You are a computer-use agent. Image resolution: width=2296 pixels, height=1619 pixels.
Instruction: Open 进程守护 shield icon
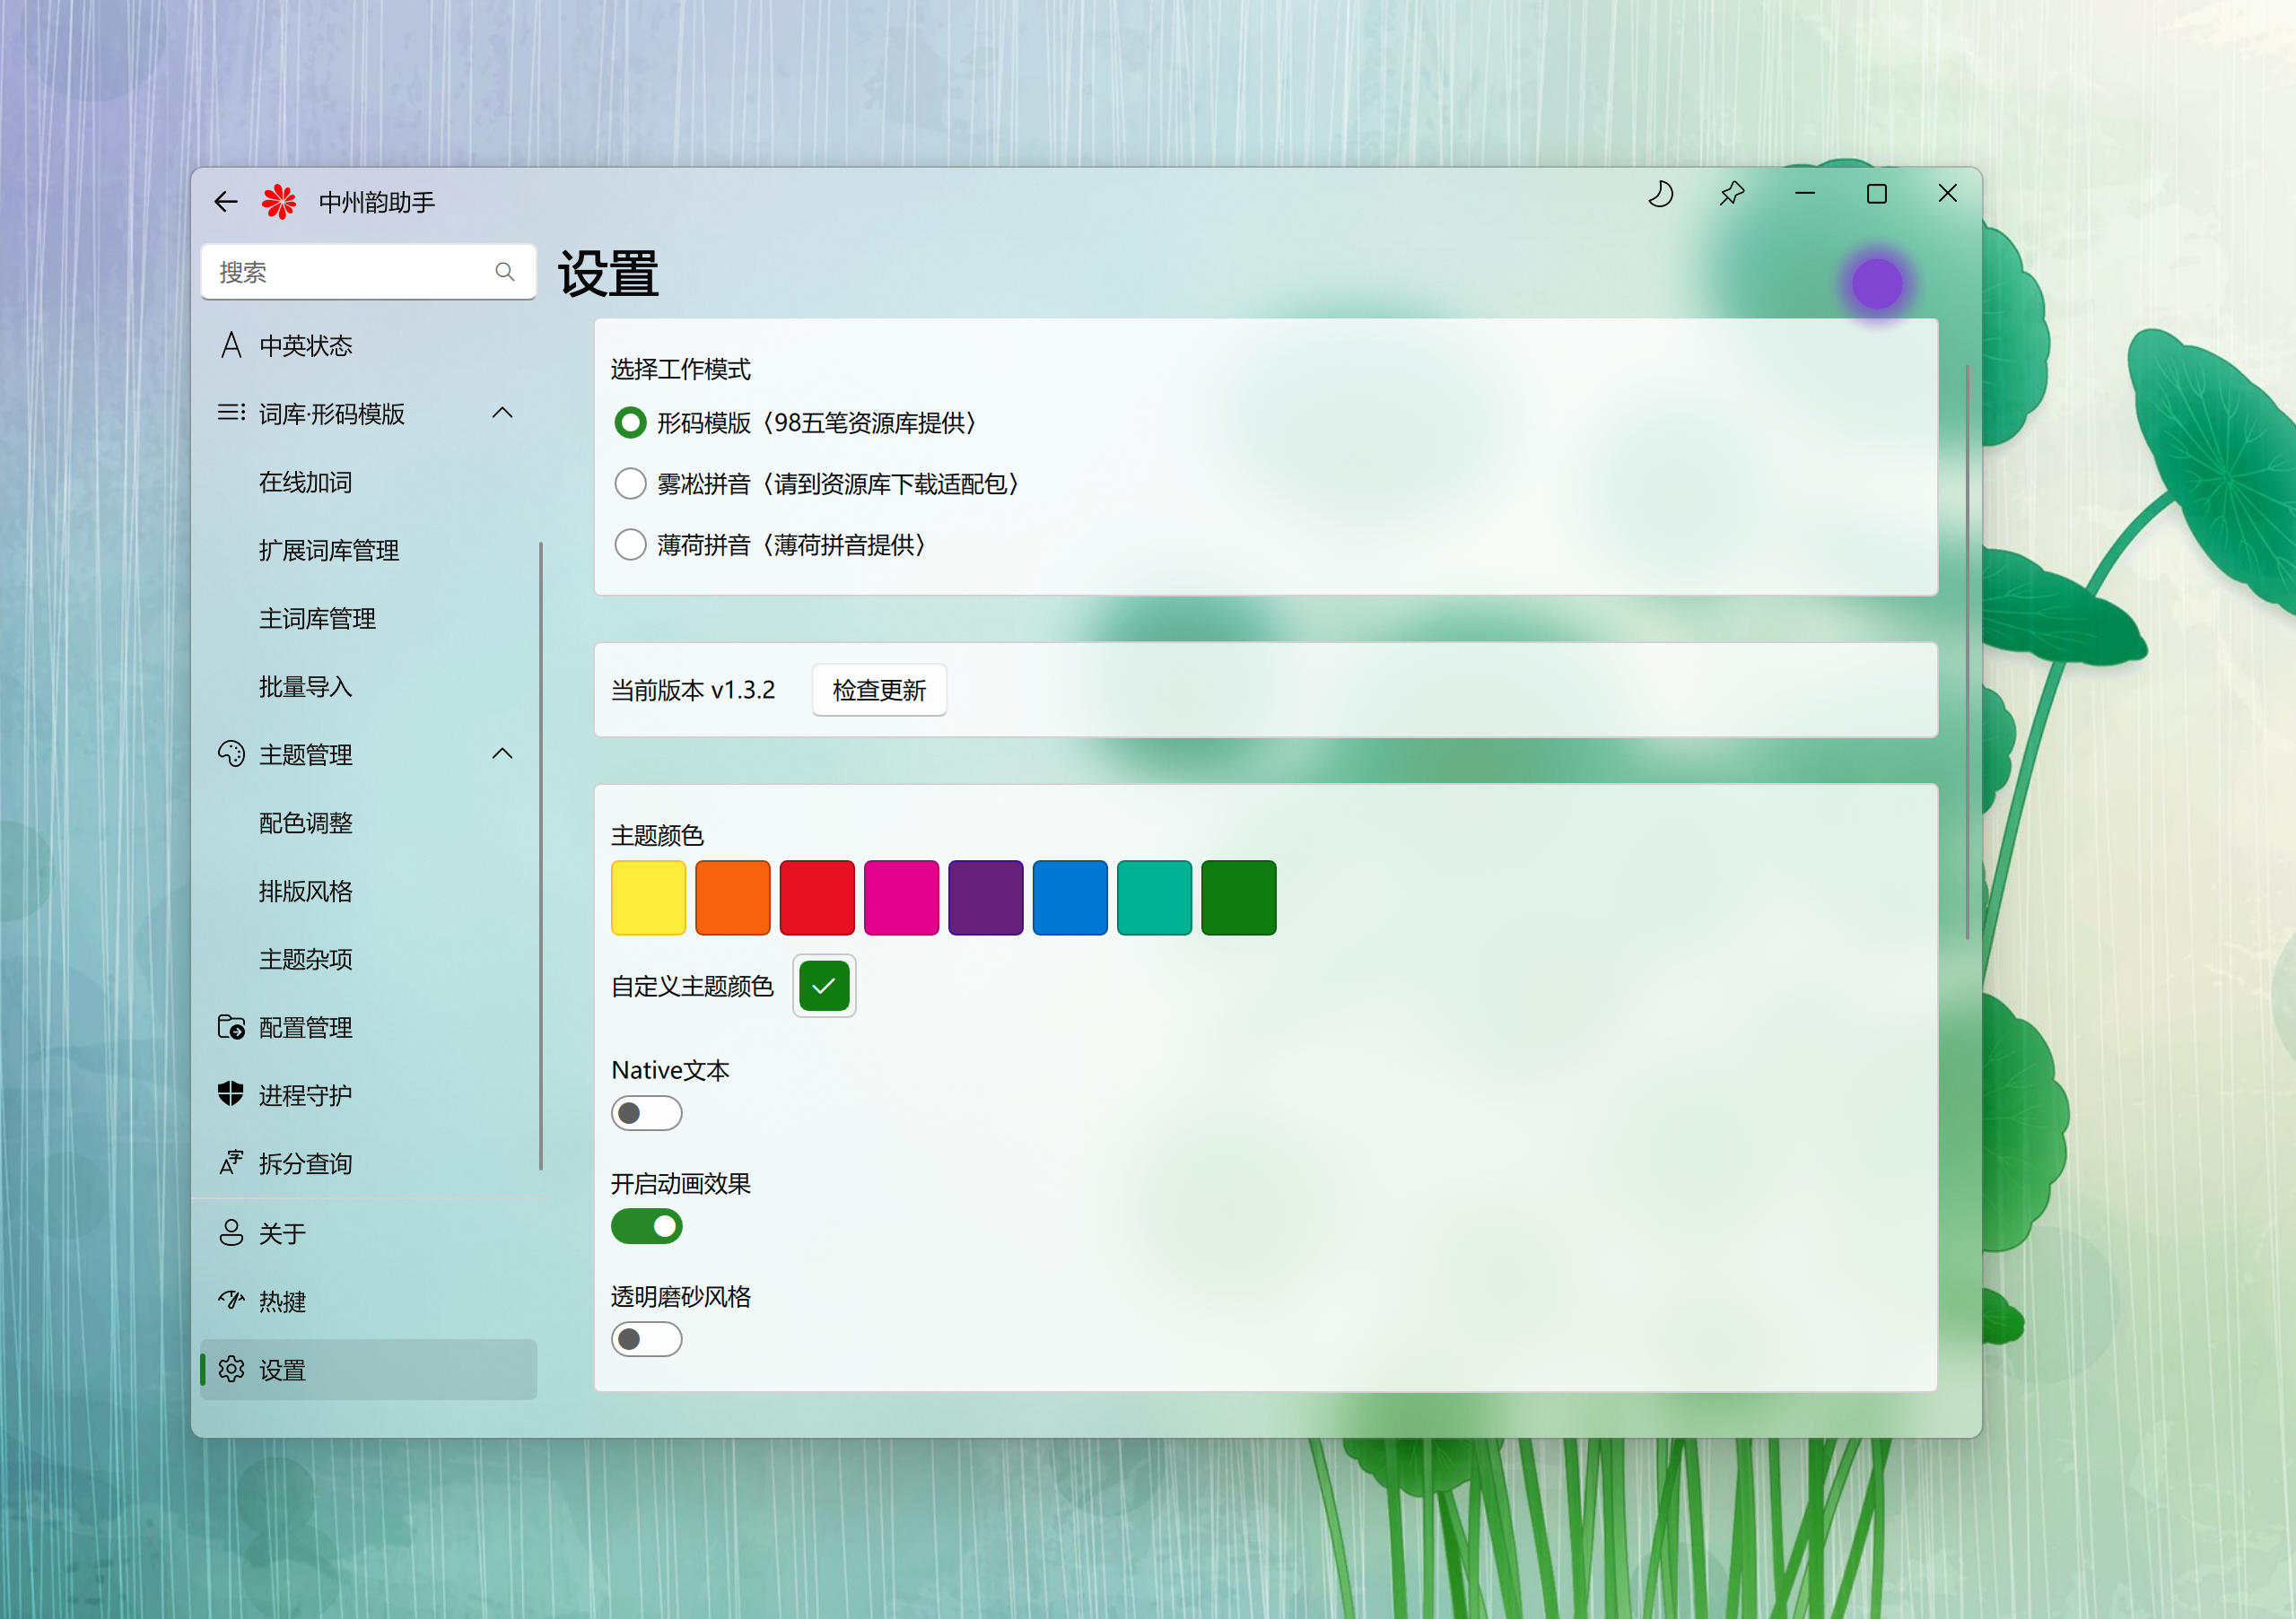point(231,1094)
